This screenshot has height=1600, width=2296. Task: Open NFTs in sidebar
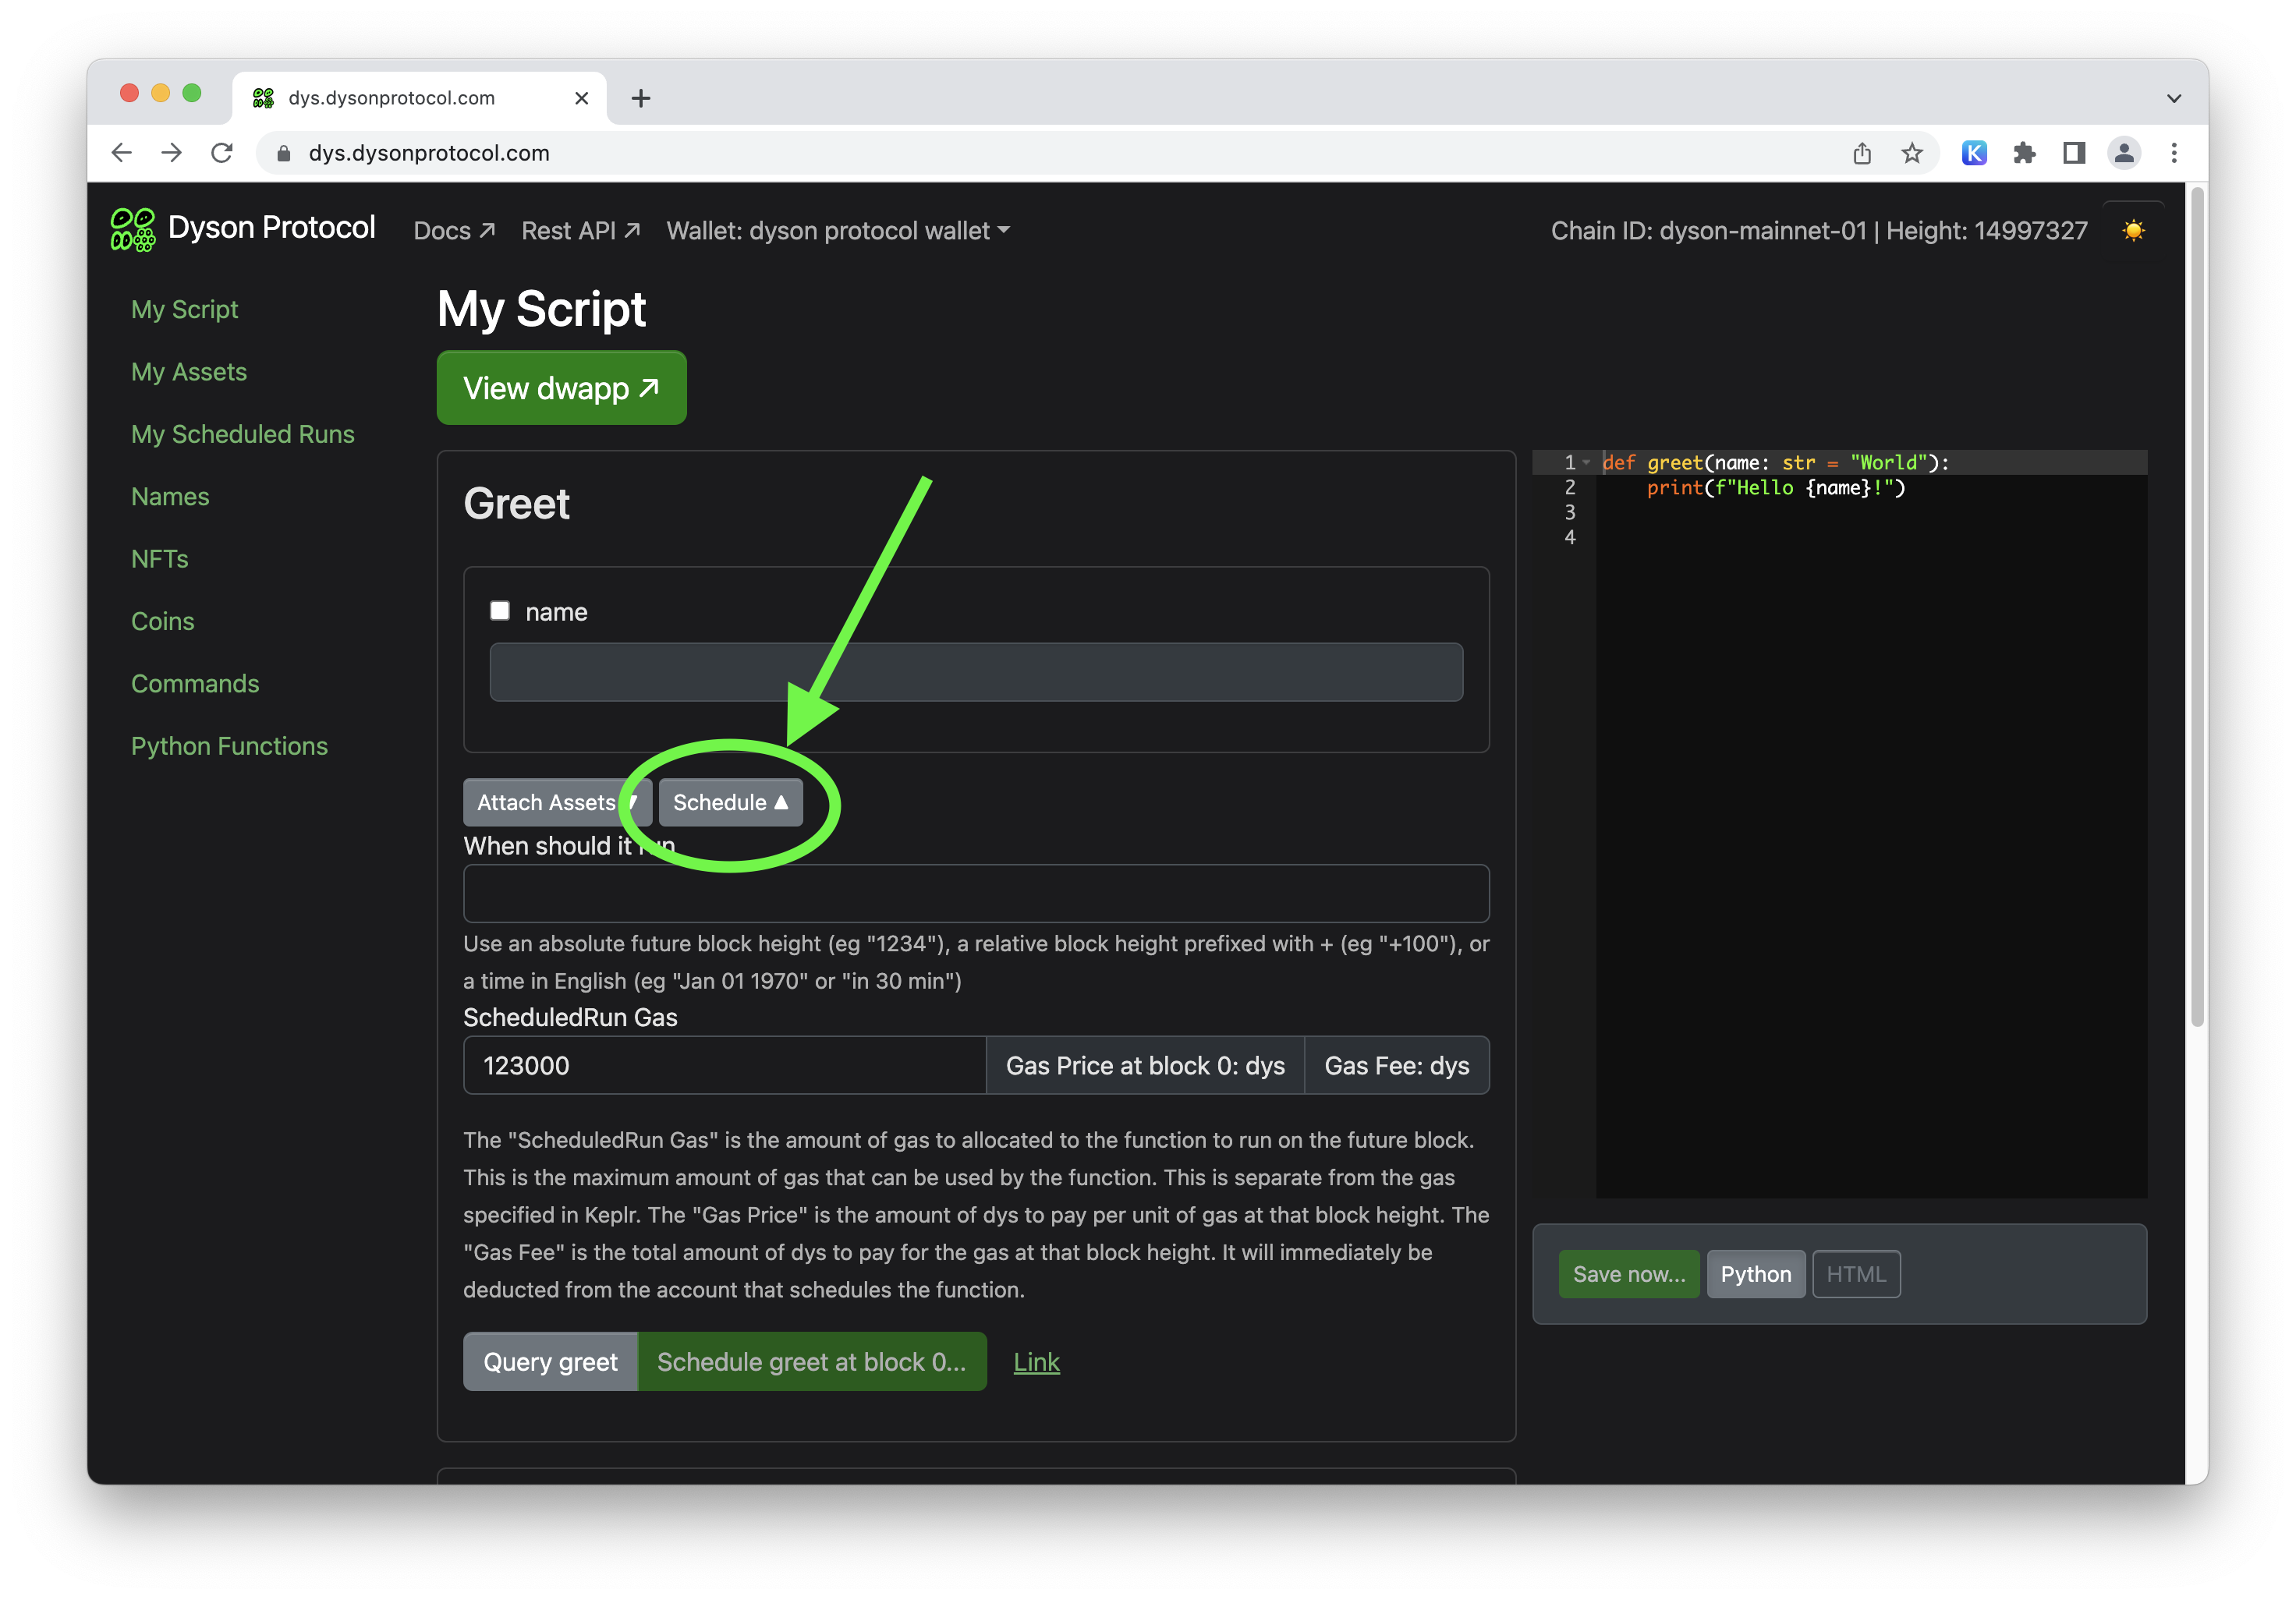(160, 559)
